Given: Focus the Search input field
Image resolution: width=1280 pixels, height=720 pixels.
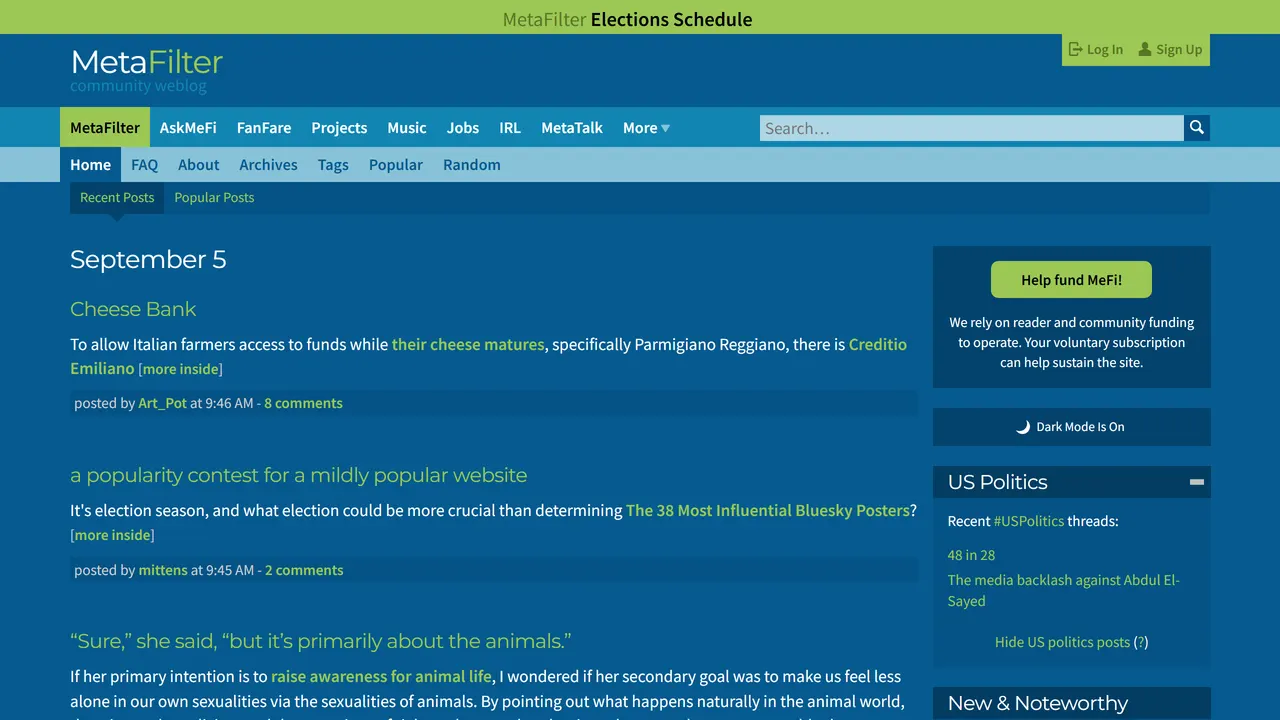Looking at the screenshot, I should point(972,128).
